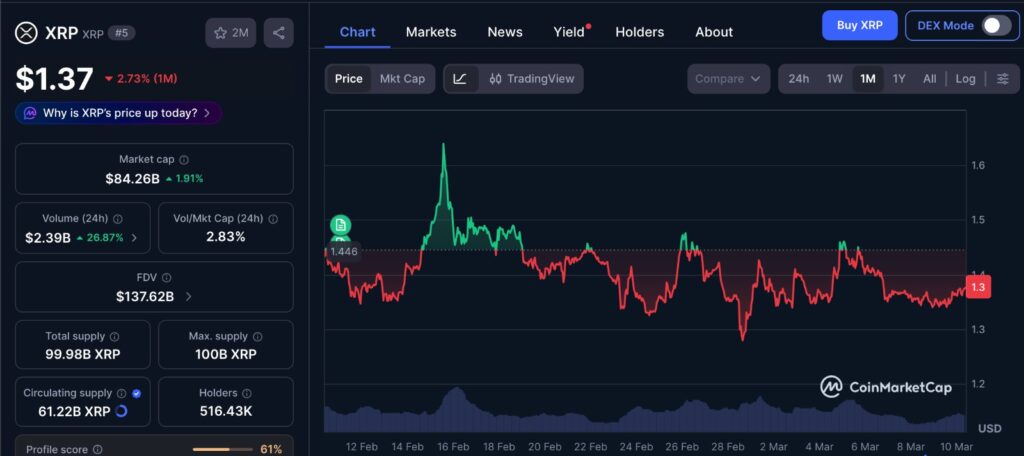Select All time range

pyautogui.click(x=929, y=79)
